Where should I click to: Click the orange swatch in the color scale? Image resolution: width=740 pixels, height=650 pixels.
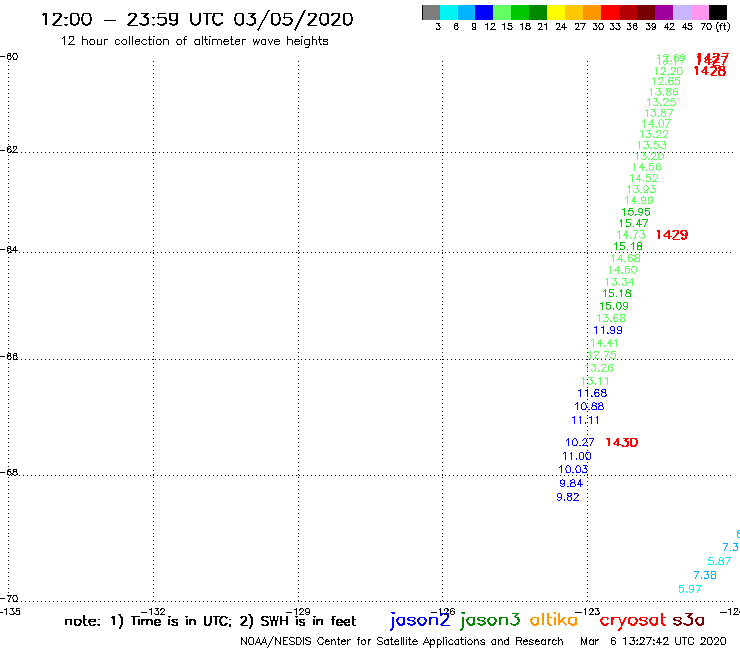pyautogui.click(x=592, y=12)
